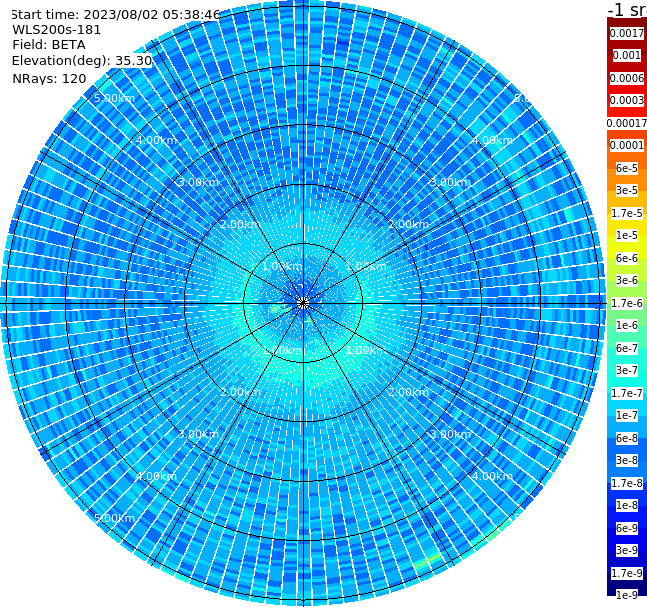This screenshot has width=647, height=607.
Task: Select the Elevation(deg): 35.30 text
Action: click(82, 61)
